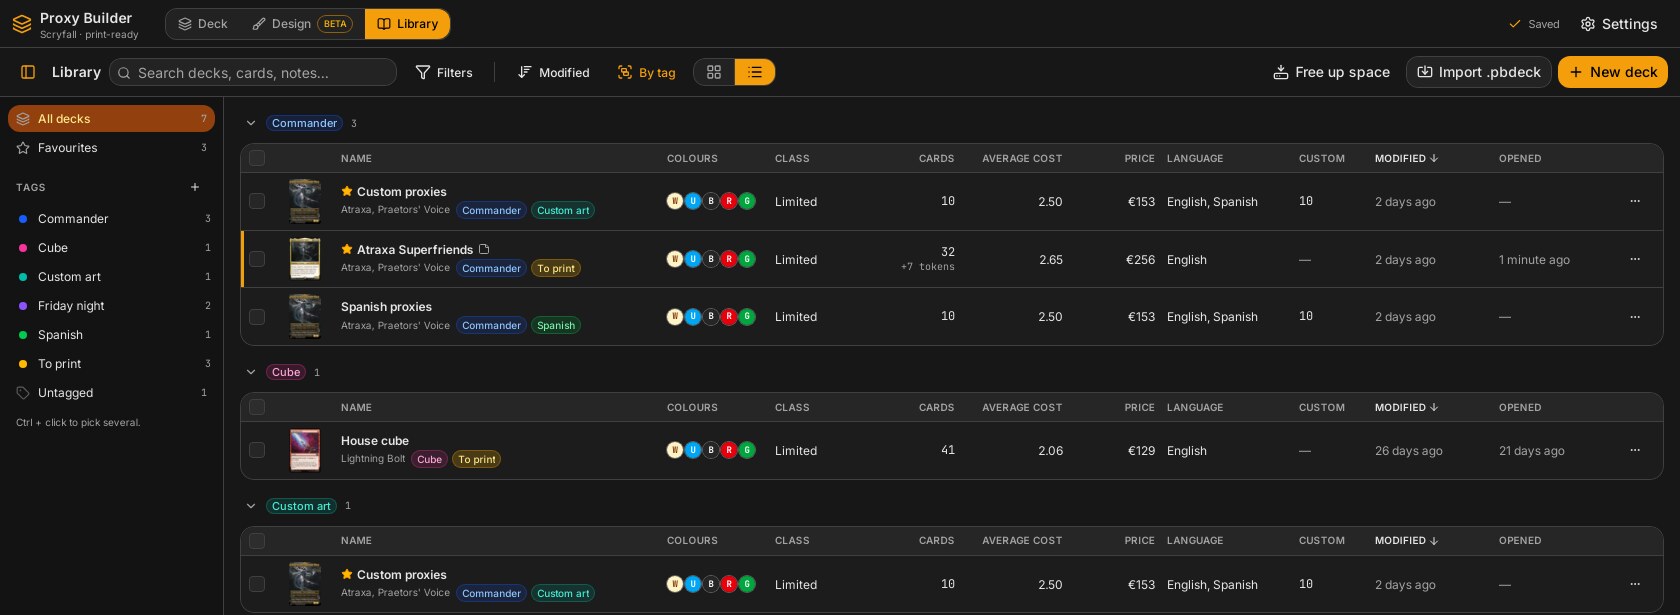Open Settings gear

click(x=1619, y=24)
